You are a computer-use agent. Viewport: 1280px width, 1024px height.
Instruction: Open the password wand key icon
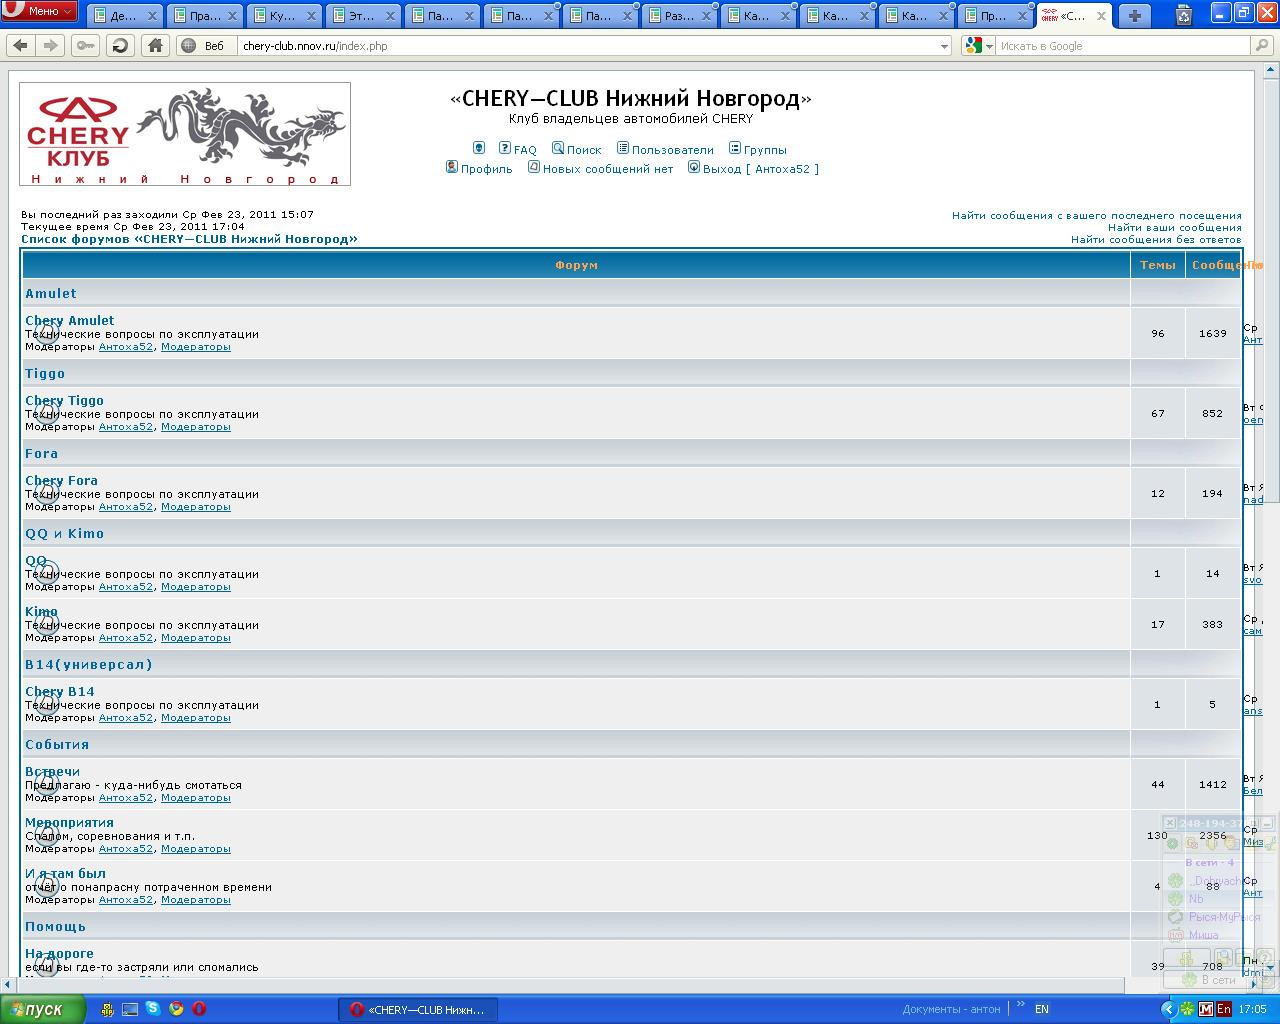point(86,46)
